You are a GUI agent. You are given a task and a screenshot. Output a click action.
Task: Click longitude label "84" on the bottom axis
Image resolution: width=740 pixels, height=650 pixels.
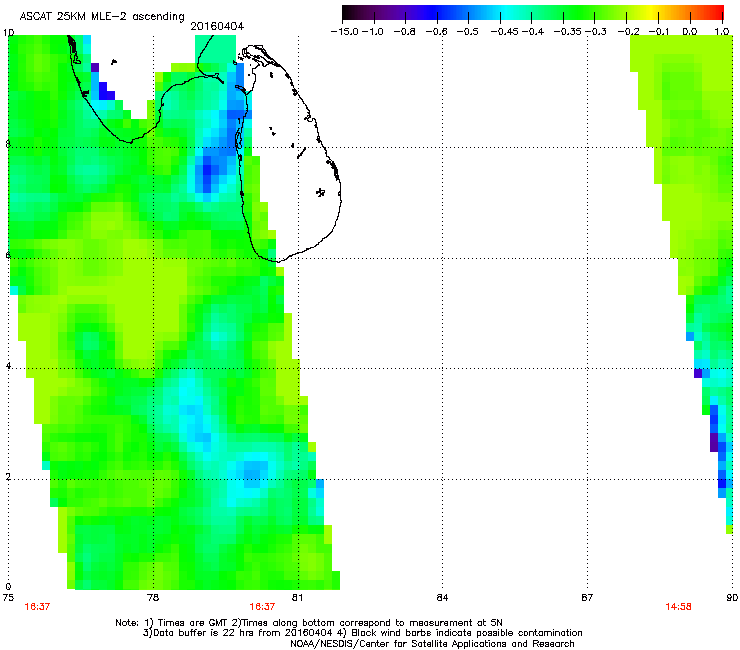click(x=442, y=598)
